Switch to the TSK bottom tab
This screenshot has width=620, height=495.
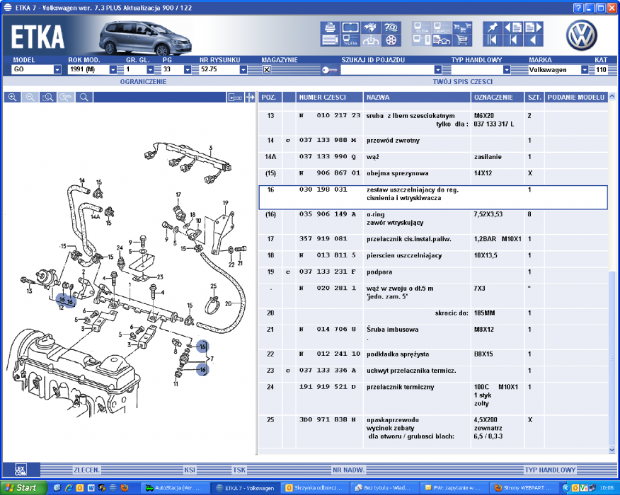(x=239, y=468)
